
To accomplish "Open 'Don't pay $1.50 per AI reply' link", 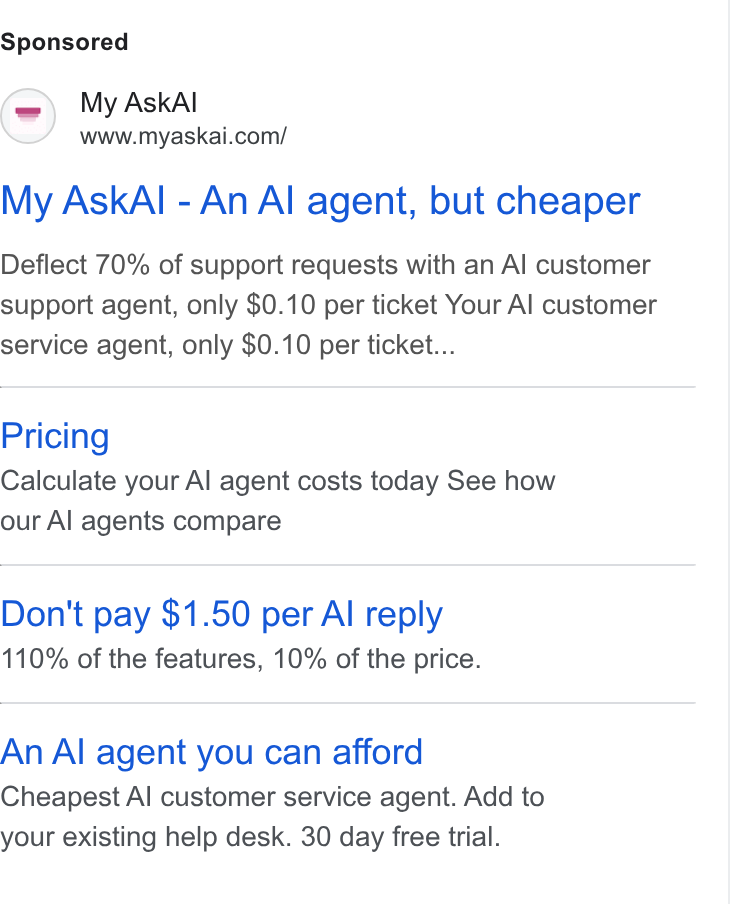I will click(221, 613).
